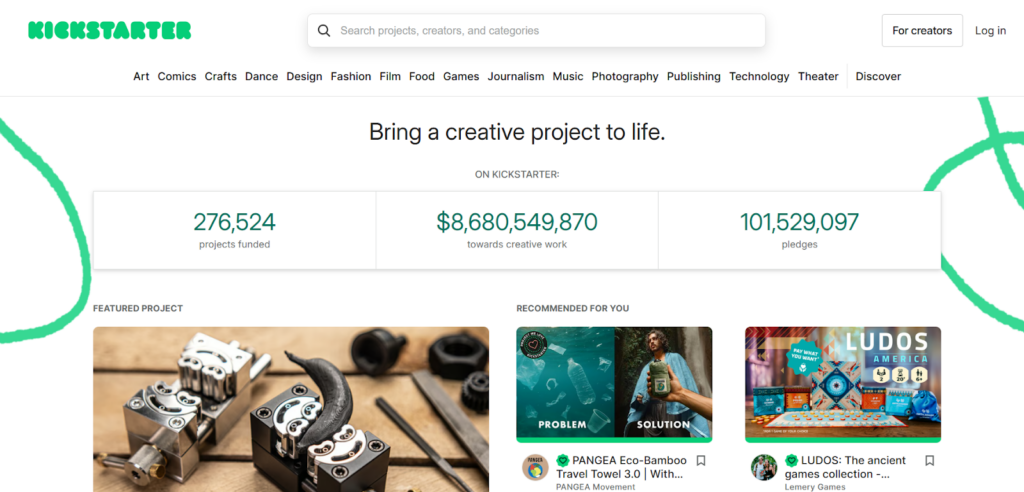Open the LUDOS America thumbnail
The height and width of the screenshot is (492, 1024).
[x=842, y=384]
